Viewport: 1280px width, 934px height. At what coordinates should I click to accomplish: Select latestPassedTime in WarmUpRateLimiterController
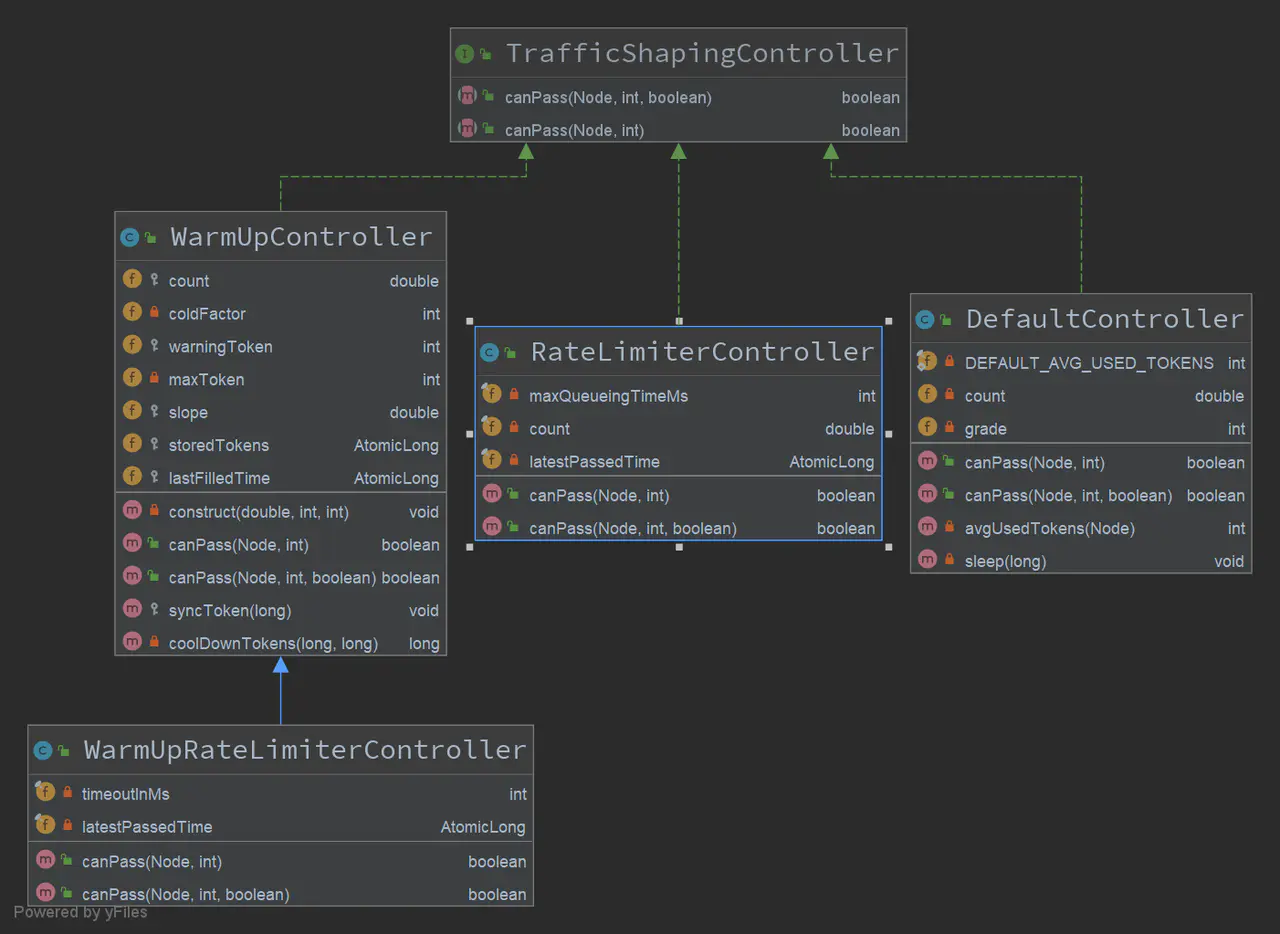tap(281, 827)
